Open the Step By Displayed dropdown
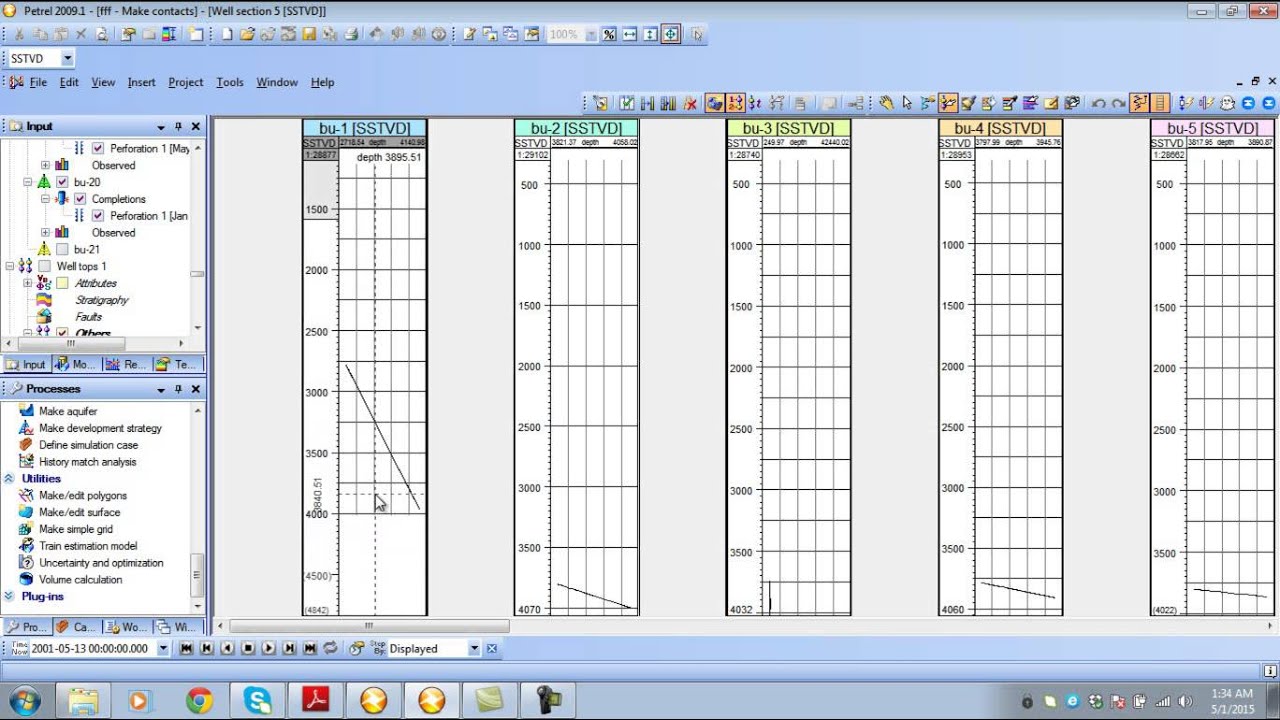Viewport: 1280px width, 720px height. [474, 649]
